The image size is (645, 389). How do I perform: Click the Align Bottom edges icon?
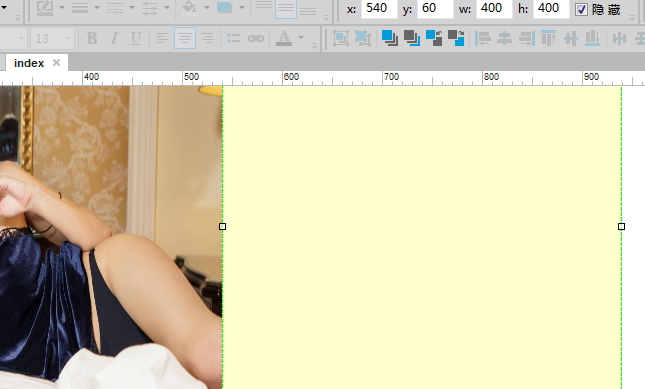[x=592, y=38]
